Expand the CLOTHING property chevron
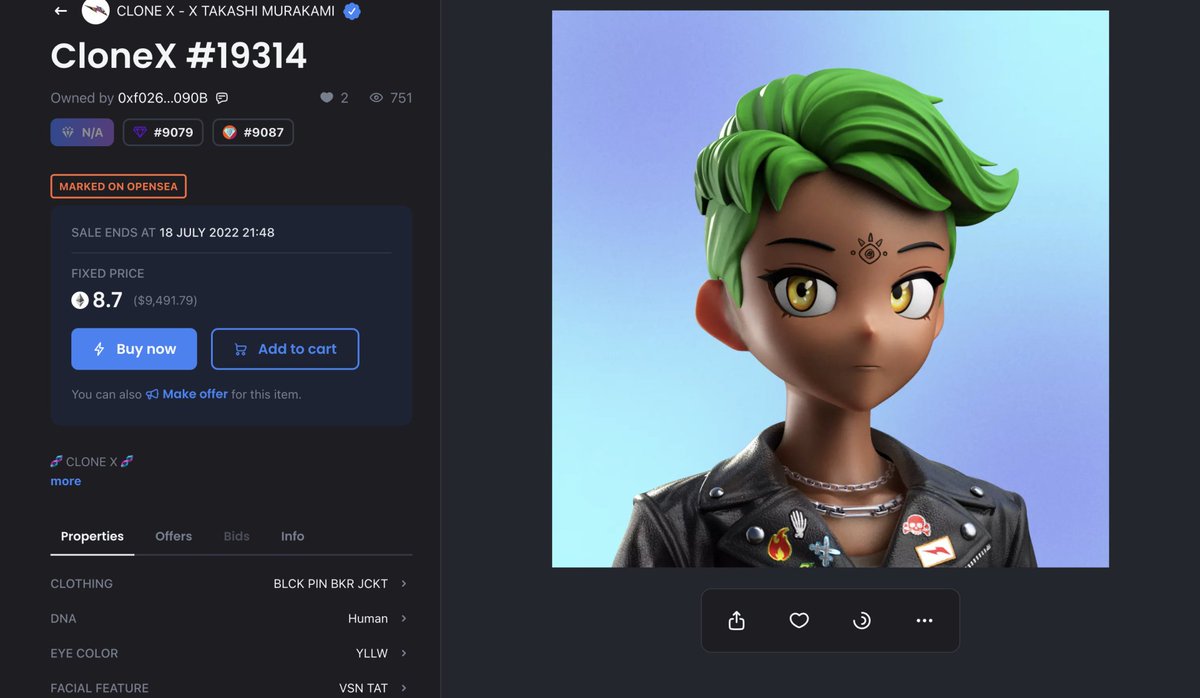Image resolution: width=1200 pixels, height=698 pixels. click(404, 583)
